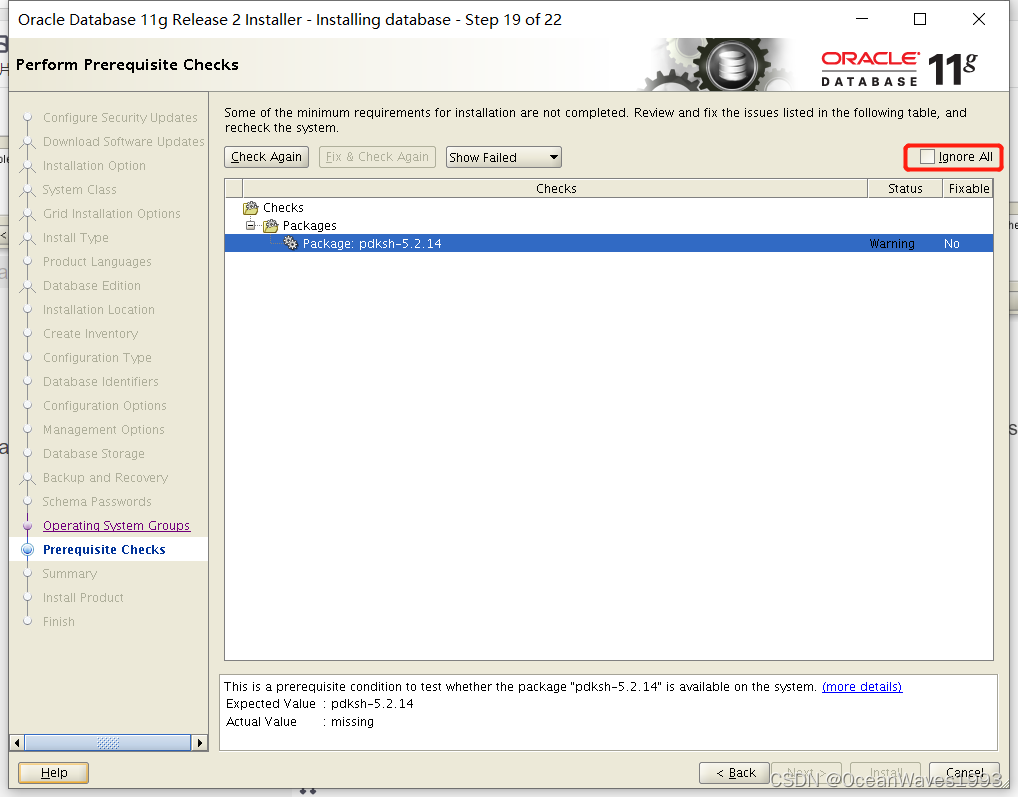Click the Install Type step
Screen dimensions: 1018x797
75,238
